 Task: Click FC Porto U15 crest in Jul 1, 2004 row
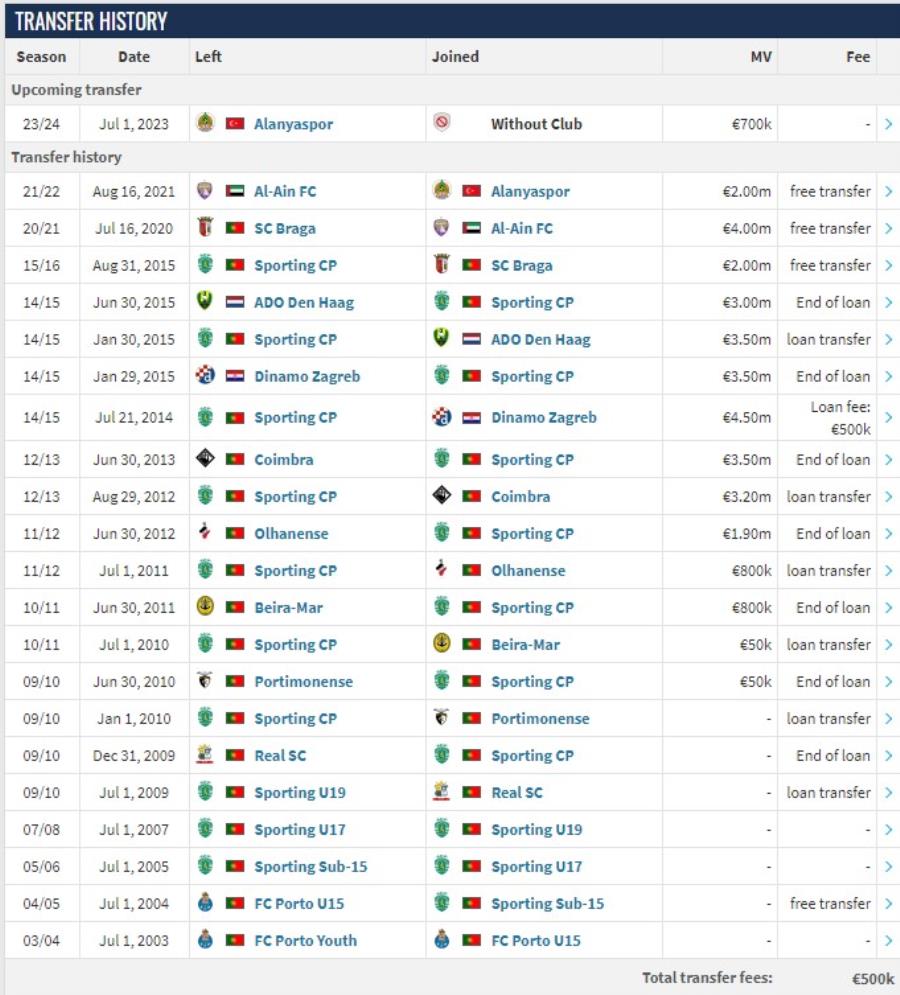(205, 902)
